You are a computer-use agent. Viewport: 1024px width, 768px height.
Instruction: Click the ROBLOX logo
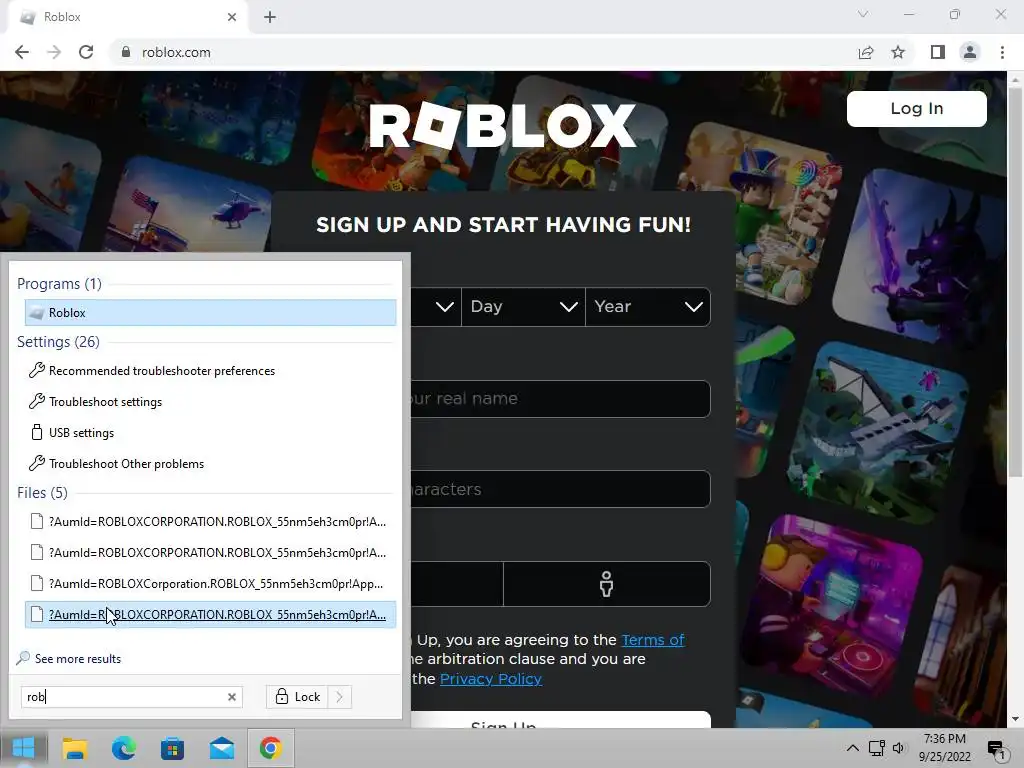coord(502,125)
